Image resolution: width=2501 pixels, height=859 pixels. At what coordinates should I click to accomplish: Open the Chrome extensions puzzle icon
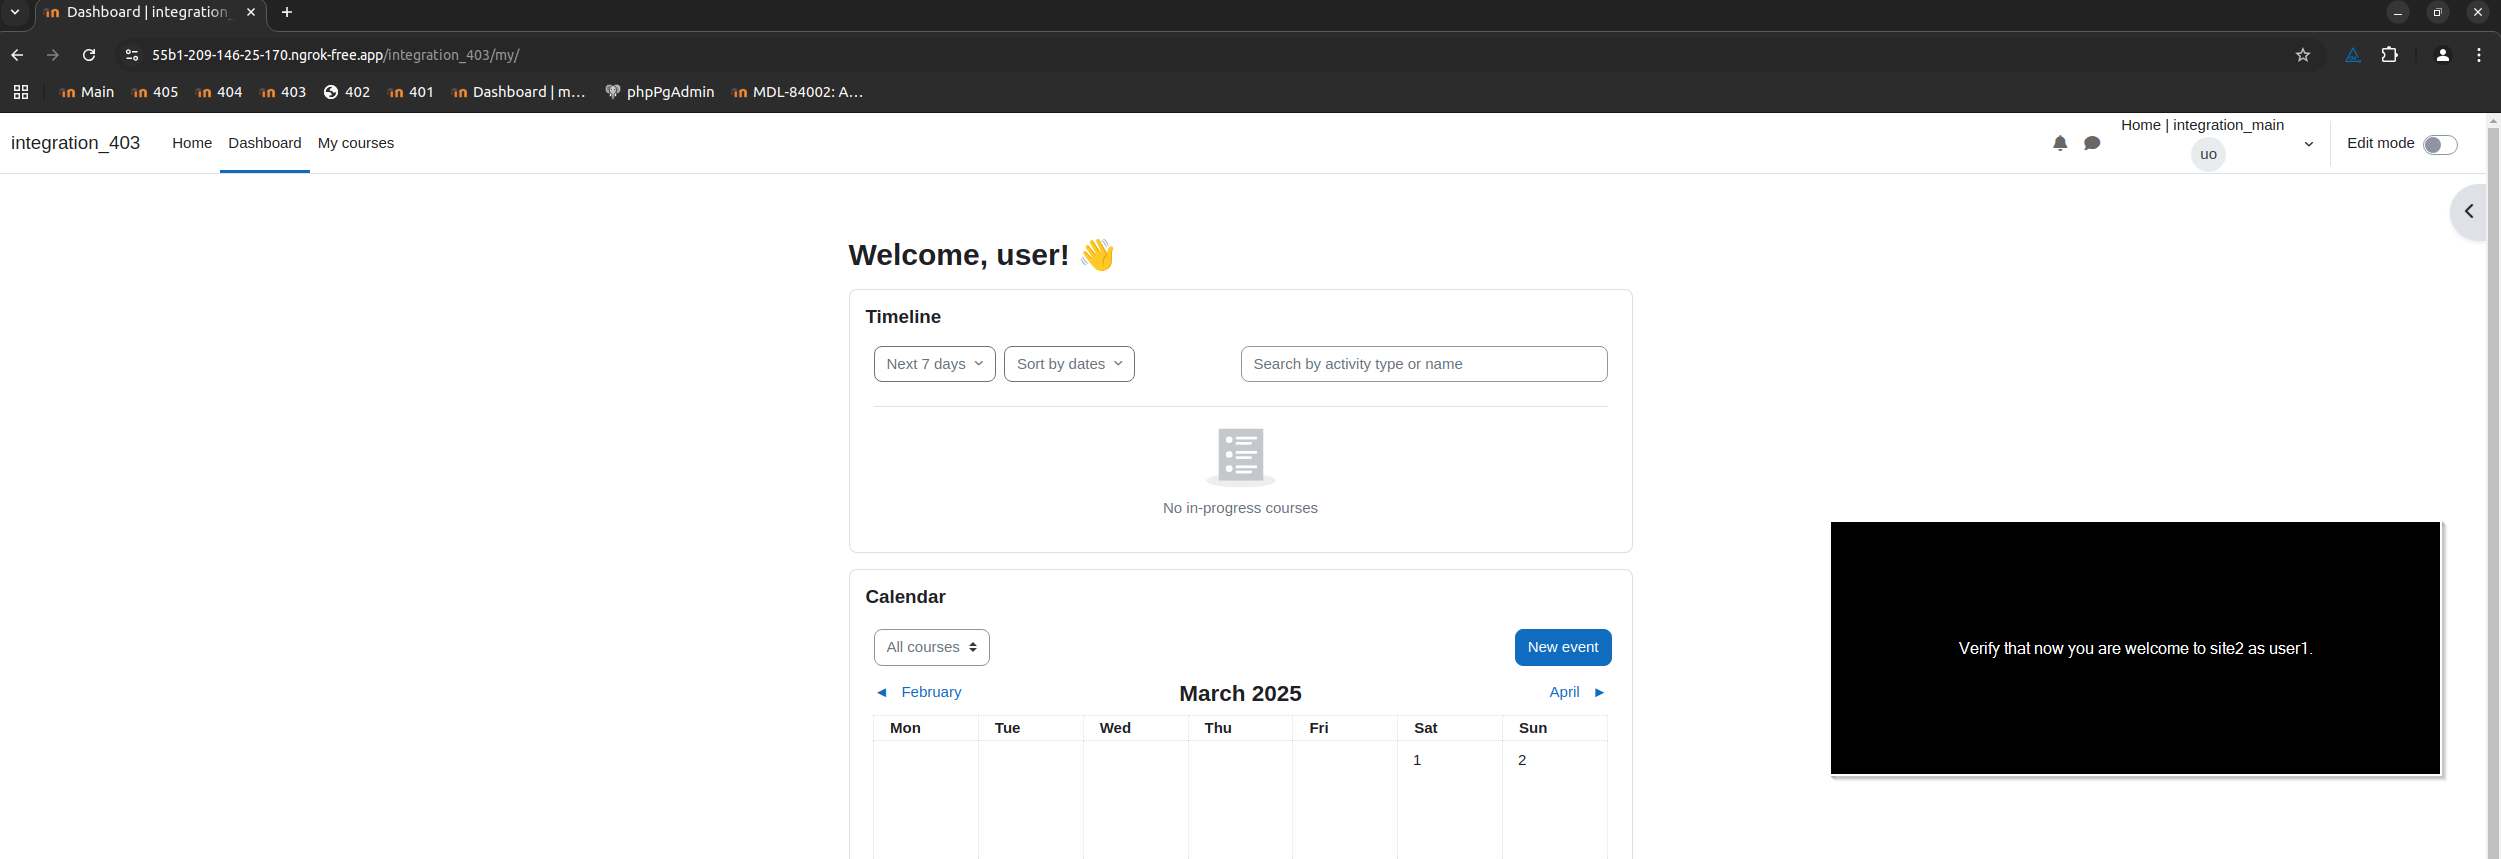coord(2390,55)
